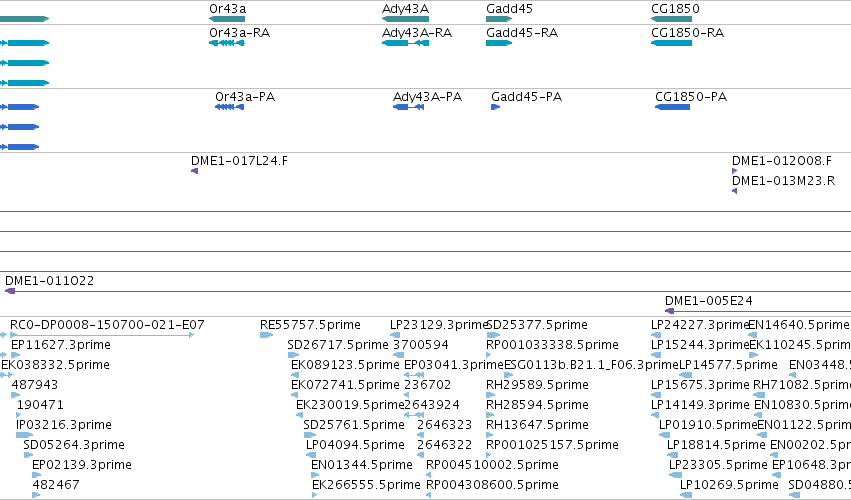
Task: Select the 236702 label
Action: 428,385
